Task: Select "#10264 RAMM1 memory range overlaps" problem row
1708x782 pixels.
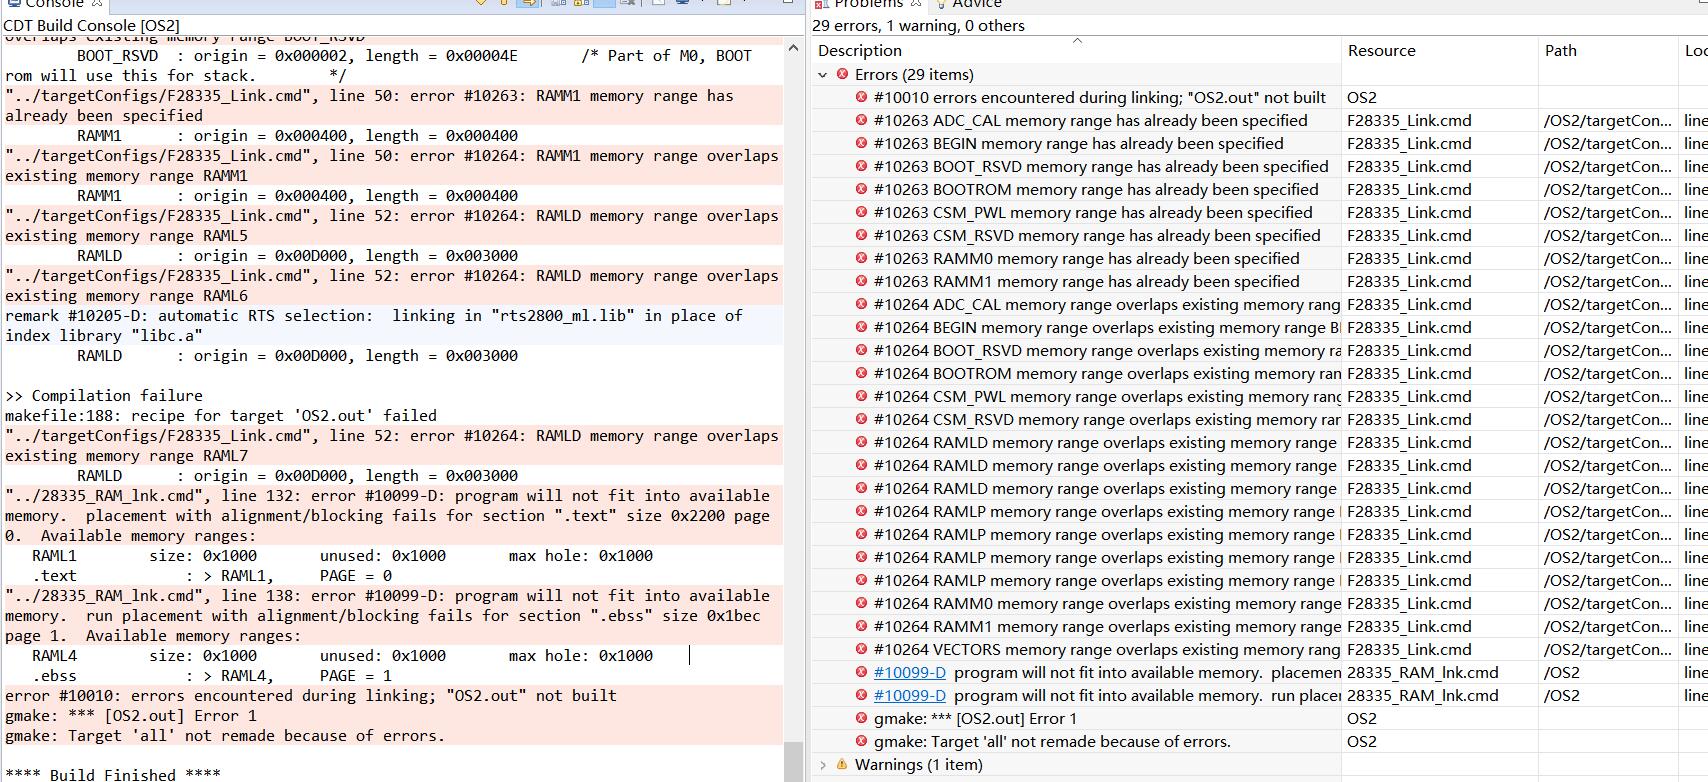Action: 1260,627
